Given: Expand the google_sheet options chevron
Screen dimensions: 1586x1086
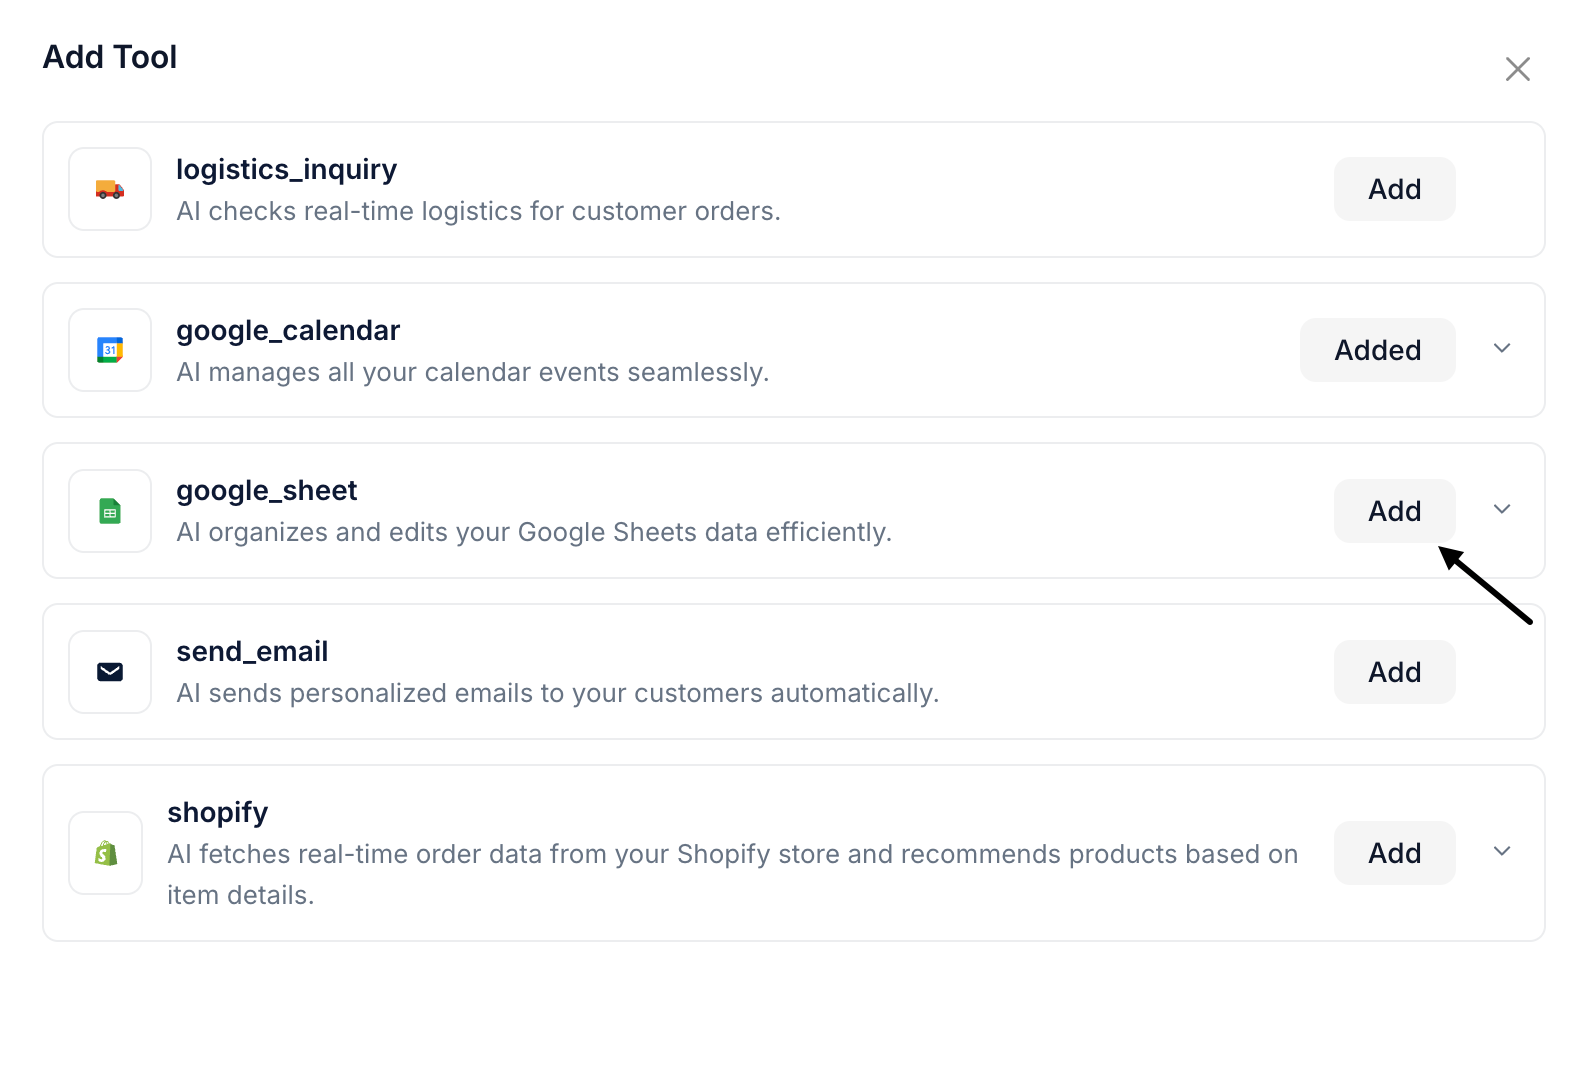Looking at the screenshot, I should pos(1501,510).
